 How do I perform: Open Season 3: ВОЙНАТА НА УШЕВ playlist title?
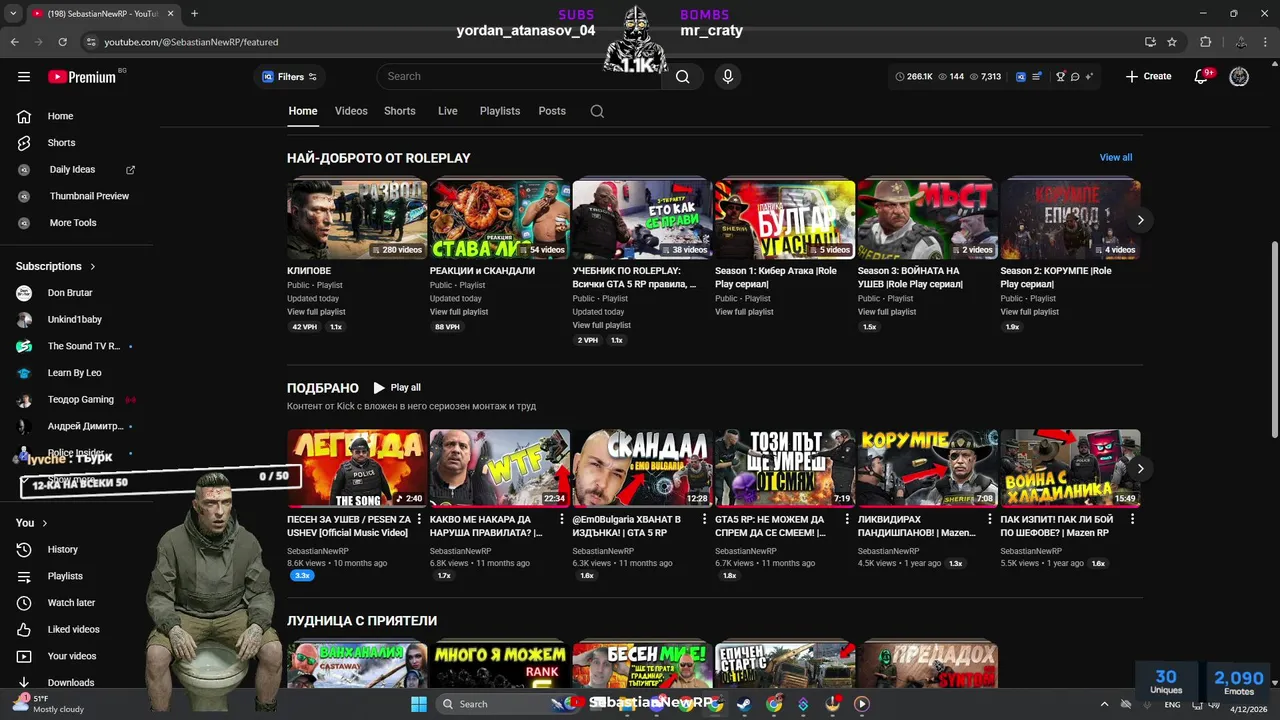[909, 277]
